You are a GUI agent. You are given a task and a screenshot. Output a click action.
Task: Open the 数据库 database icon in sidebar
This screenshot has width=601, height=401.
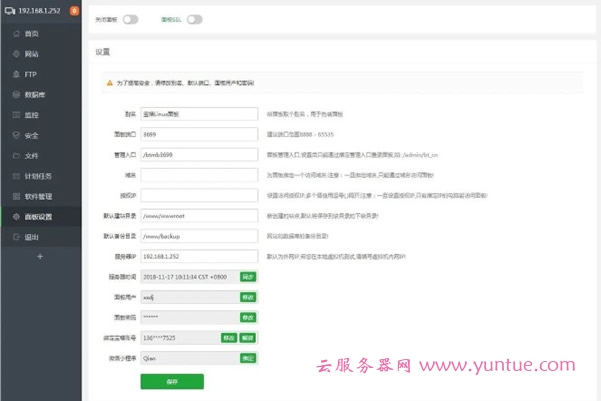point(14,94)
